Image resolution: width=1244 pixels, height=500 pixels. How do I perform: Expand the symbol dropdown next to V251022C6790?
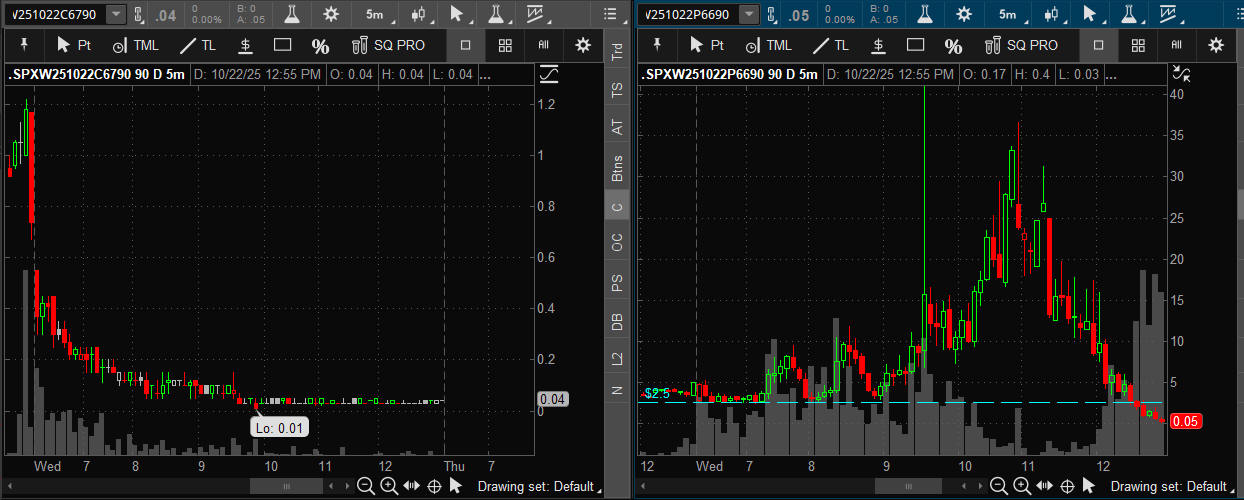coord(116,14)
